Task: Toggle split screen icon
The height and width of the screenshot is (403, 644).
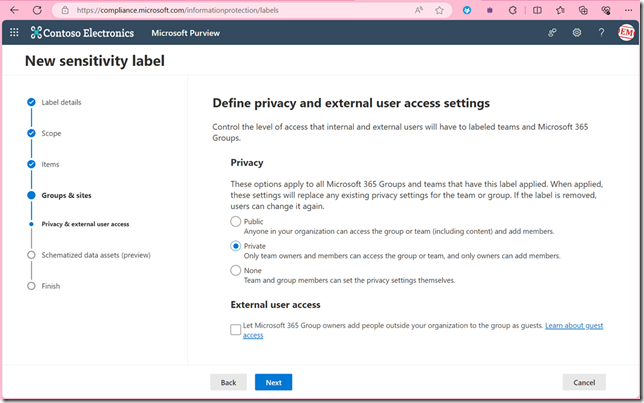Action: pyautogui.click(x=537, y=10)
